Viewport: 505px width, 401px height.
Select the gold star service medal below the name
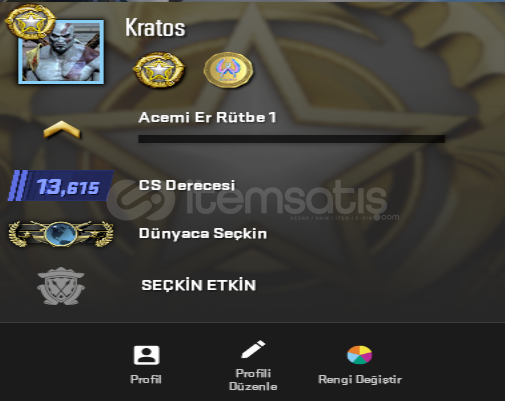tap(159, 70)
